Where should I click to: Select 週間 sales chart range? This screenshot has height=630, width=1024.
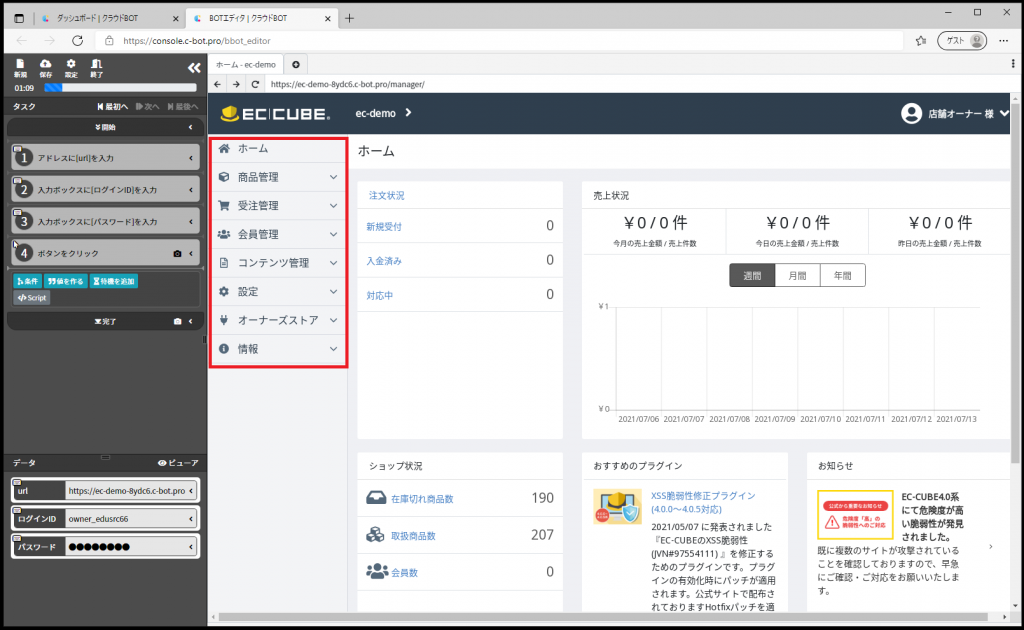(752, 276)
